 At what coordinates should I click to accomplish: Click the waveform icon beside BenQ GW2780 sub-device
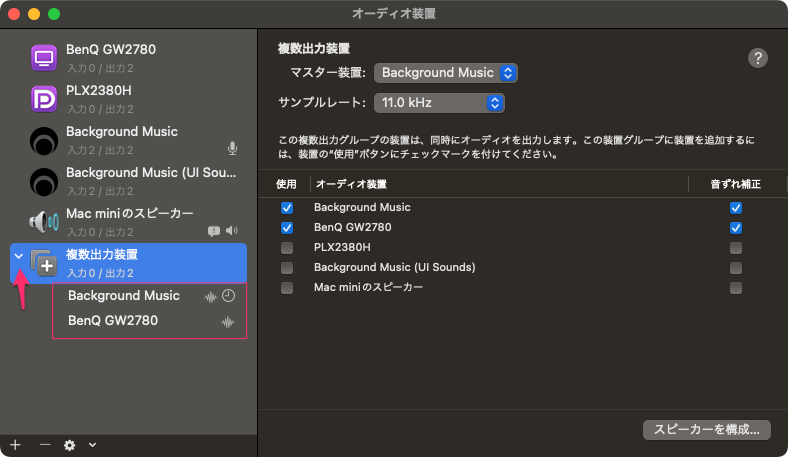point(228,322)
